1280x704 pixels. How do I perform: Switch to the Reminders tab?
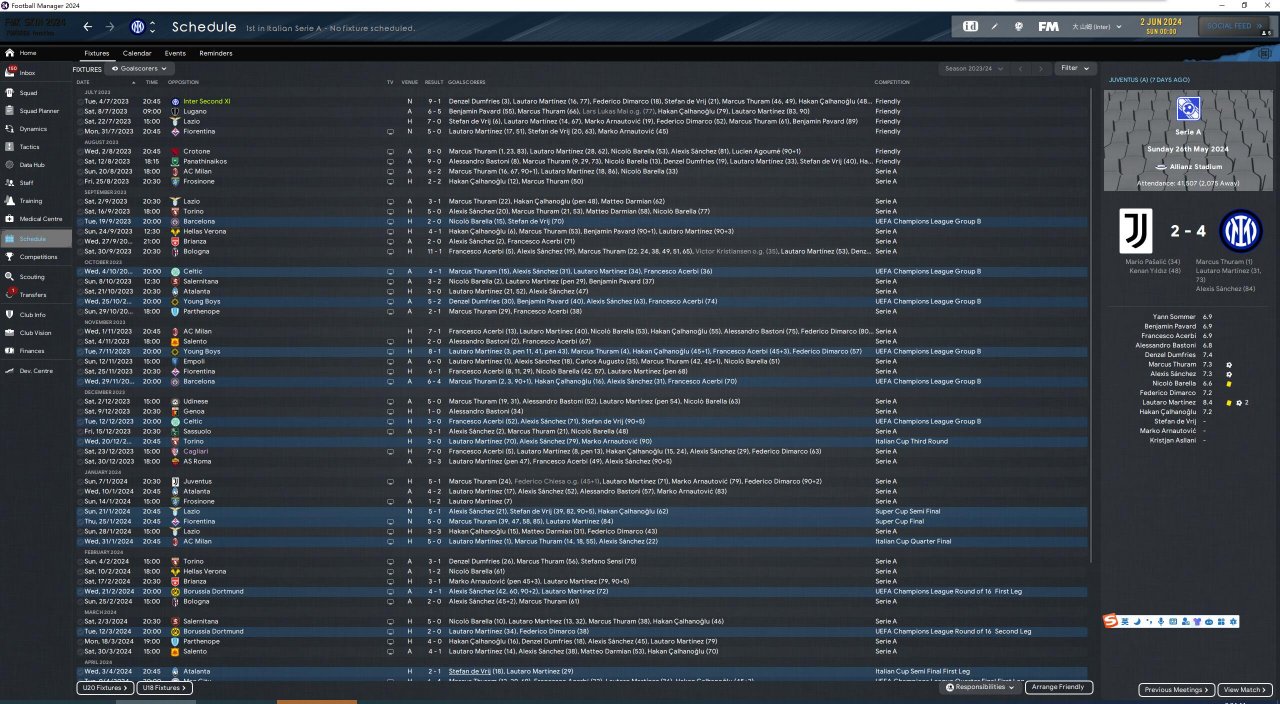coord(216,53)
